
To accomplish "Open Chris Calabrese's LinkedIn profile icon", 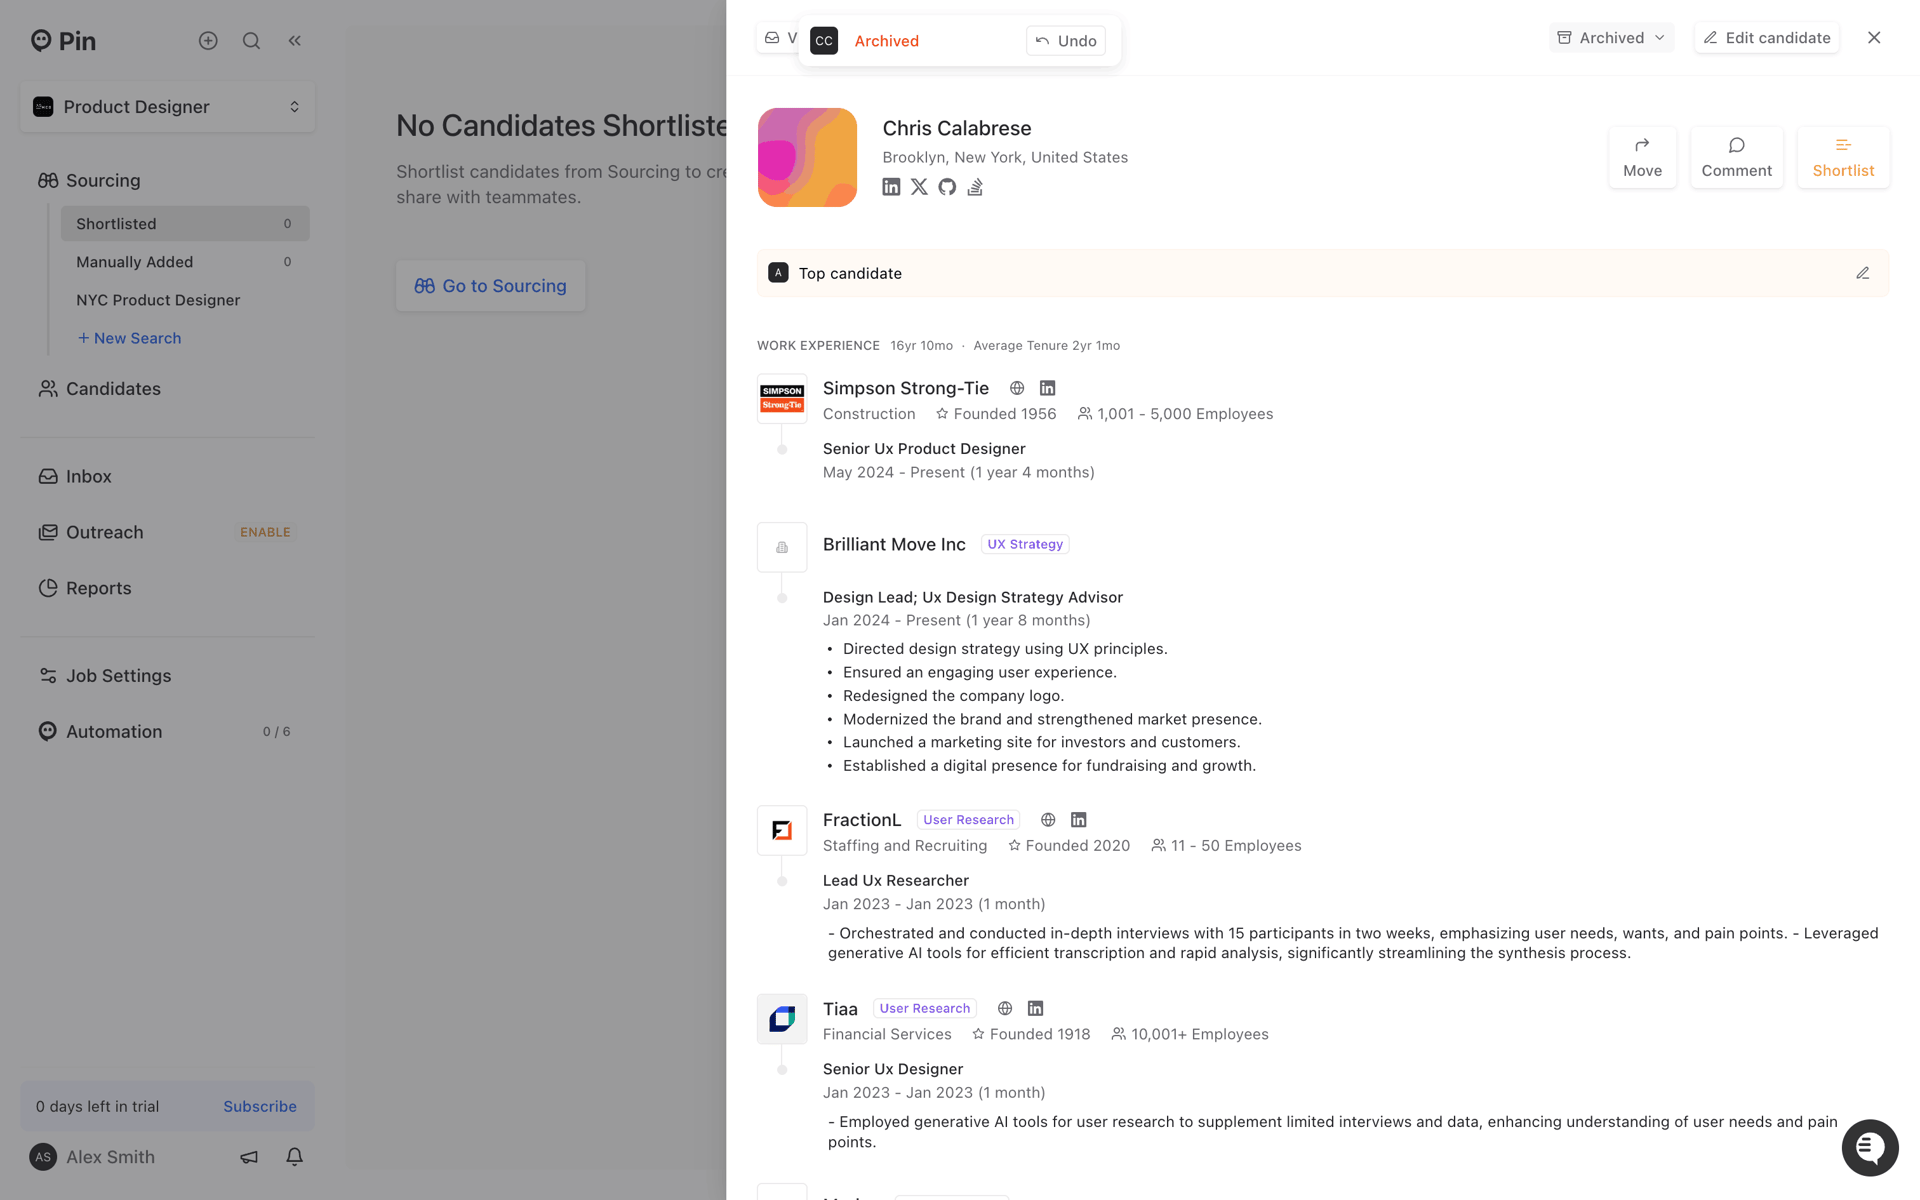I will (x=891, y=187).
